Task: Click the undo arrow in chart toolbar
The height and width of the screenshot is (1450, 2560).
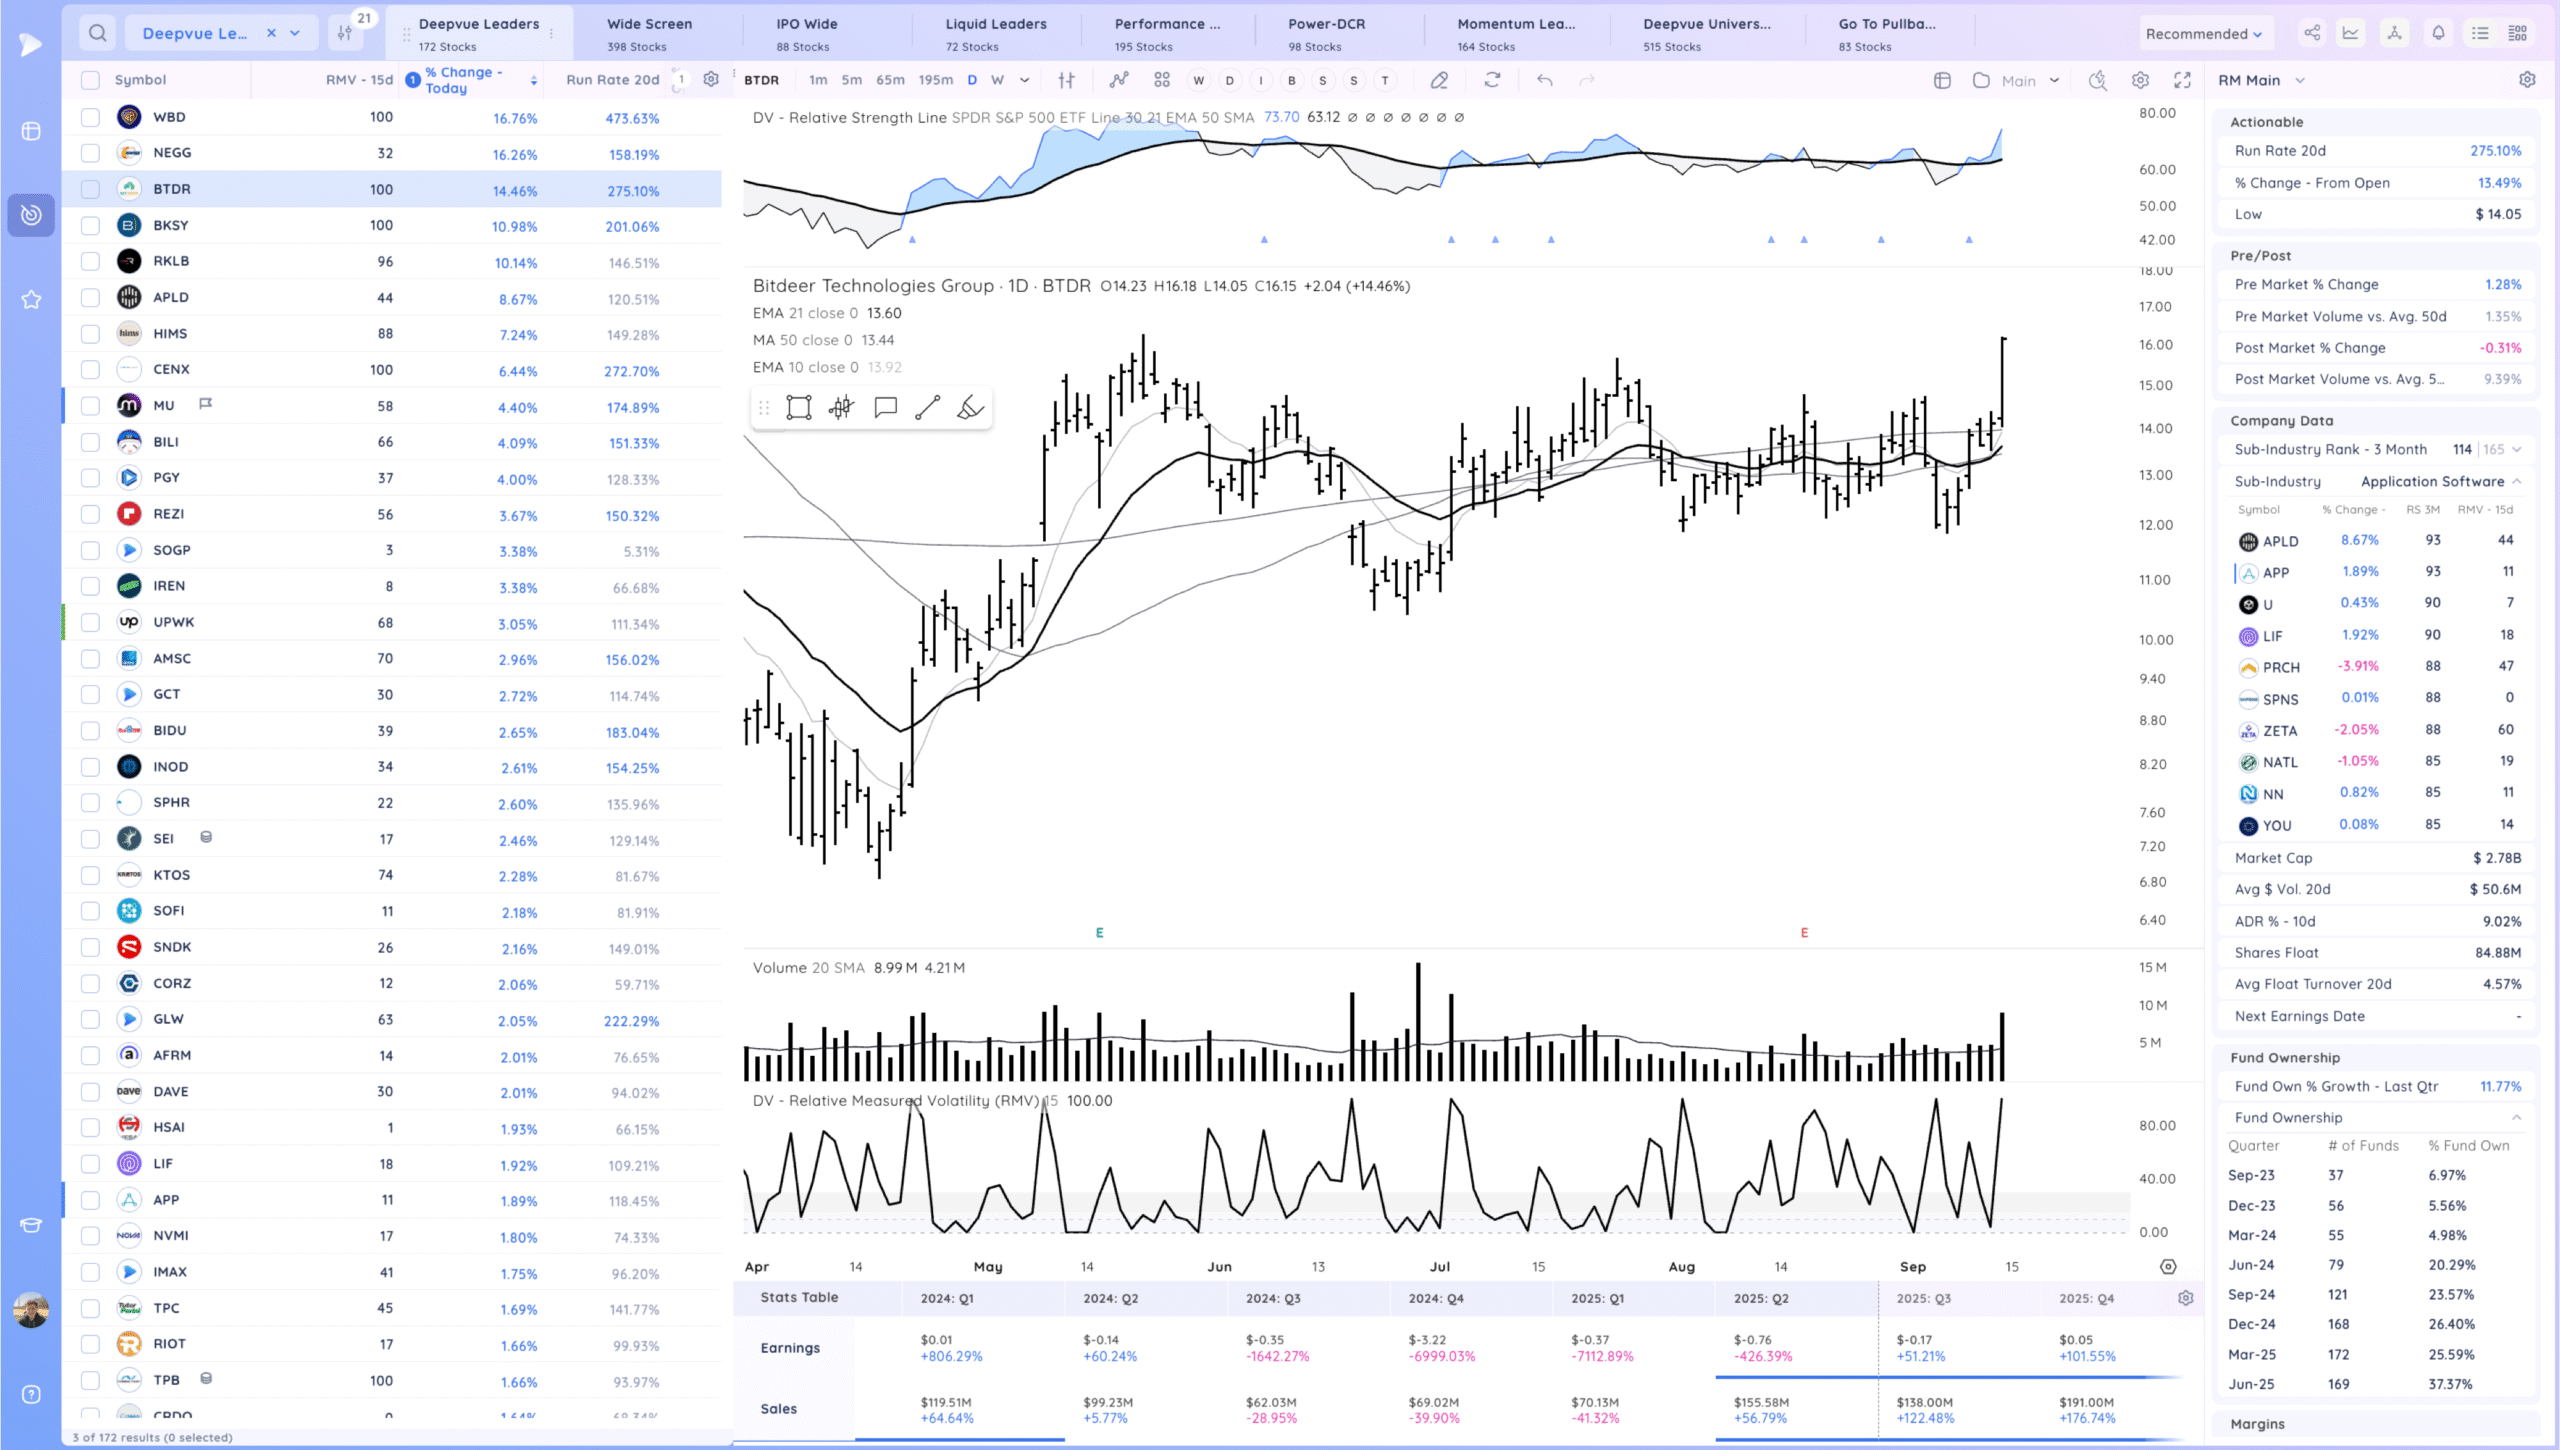Action: (x=1545, y=80)
